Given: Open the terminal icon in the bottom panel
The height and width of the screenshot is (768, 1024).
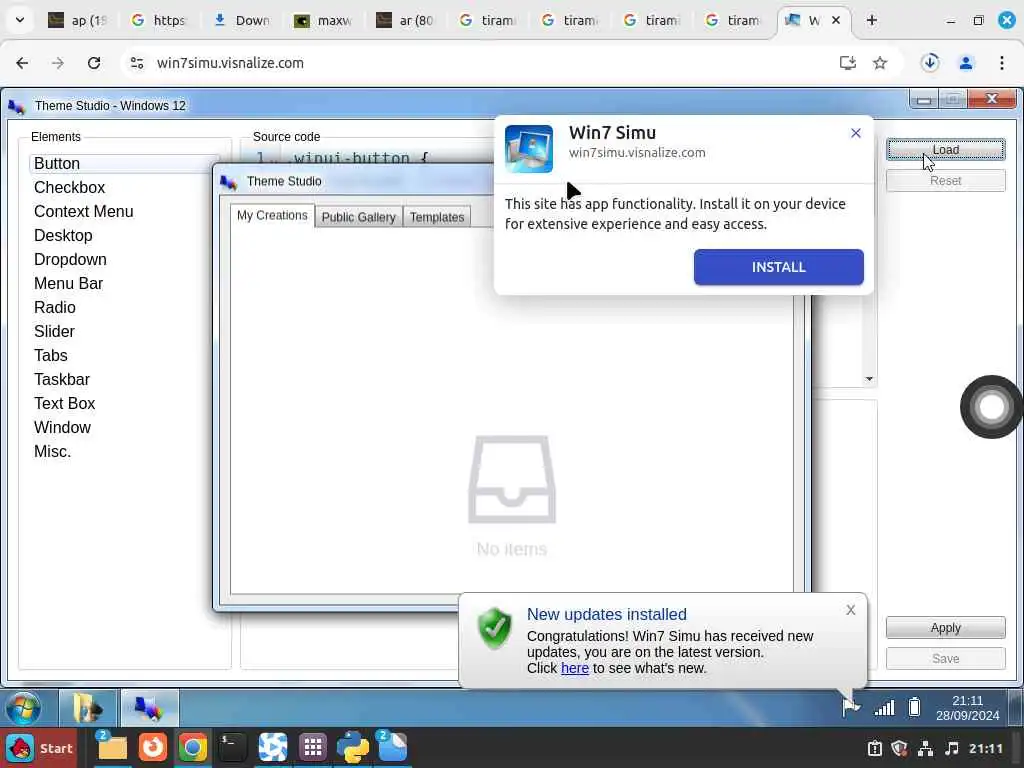Looking at the screenshot, I should 232,748.
